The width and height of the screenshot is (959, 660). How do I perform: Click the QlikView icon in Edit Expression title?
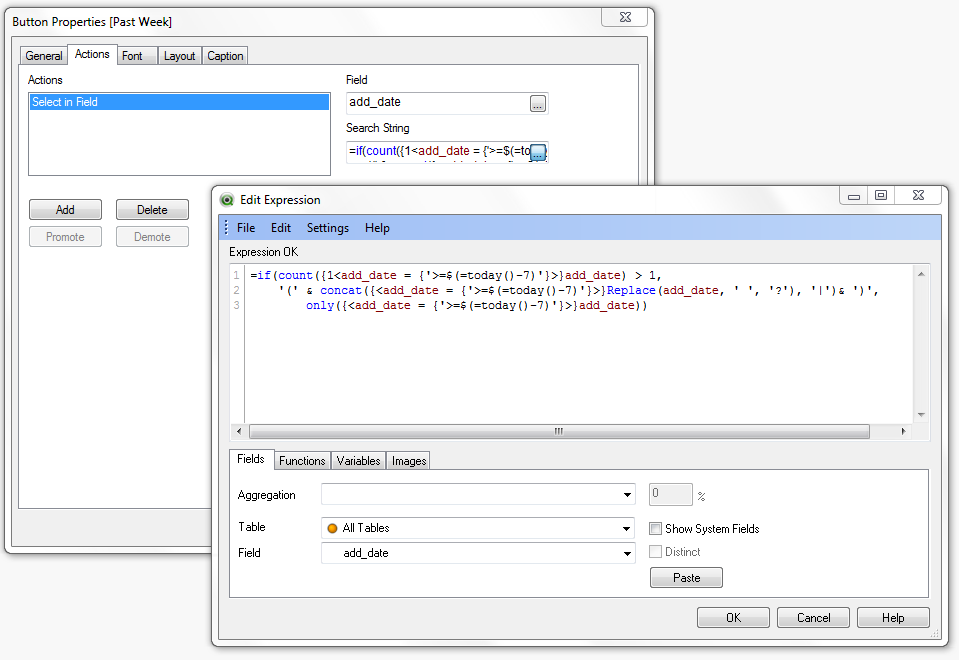[x=227, y=200]
